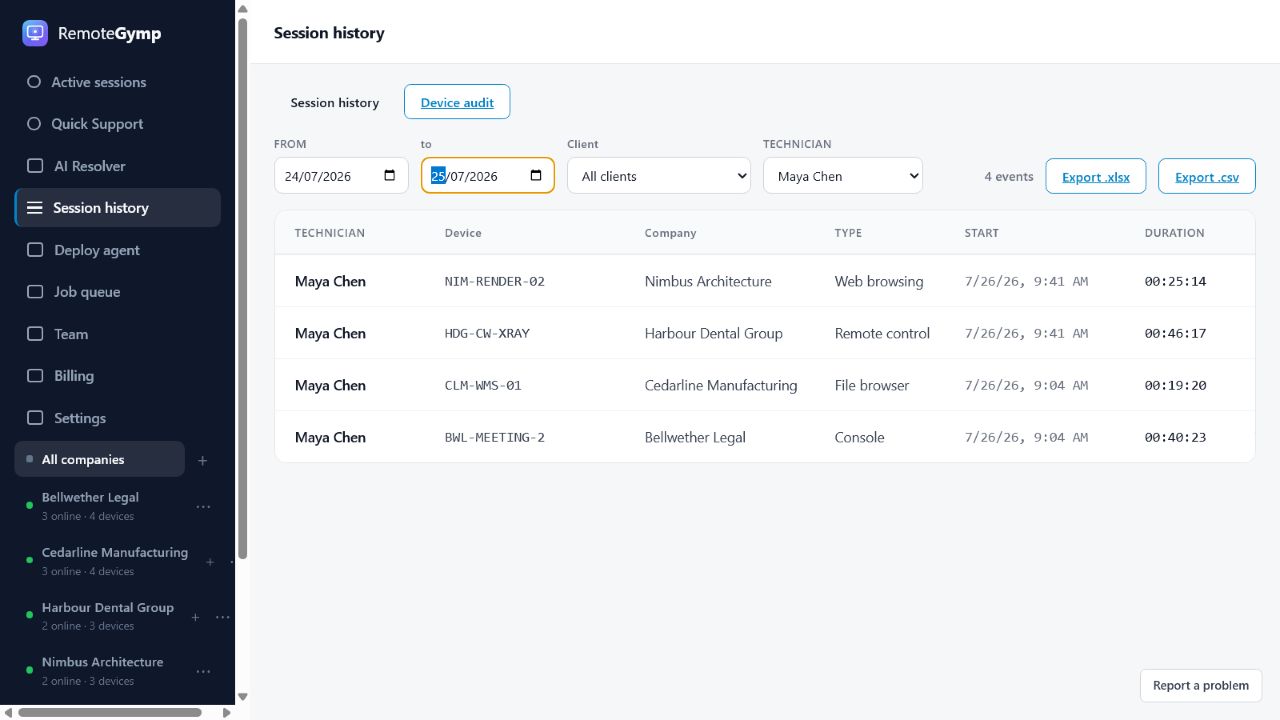
Task: Select All companies filter
Action: coord(100,460)
